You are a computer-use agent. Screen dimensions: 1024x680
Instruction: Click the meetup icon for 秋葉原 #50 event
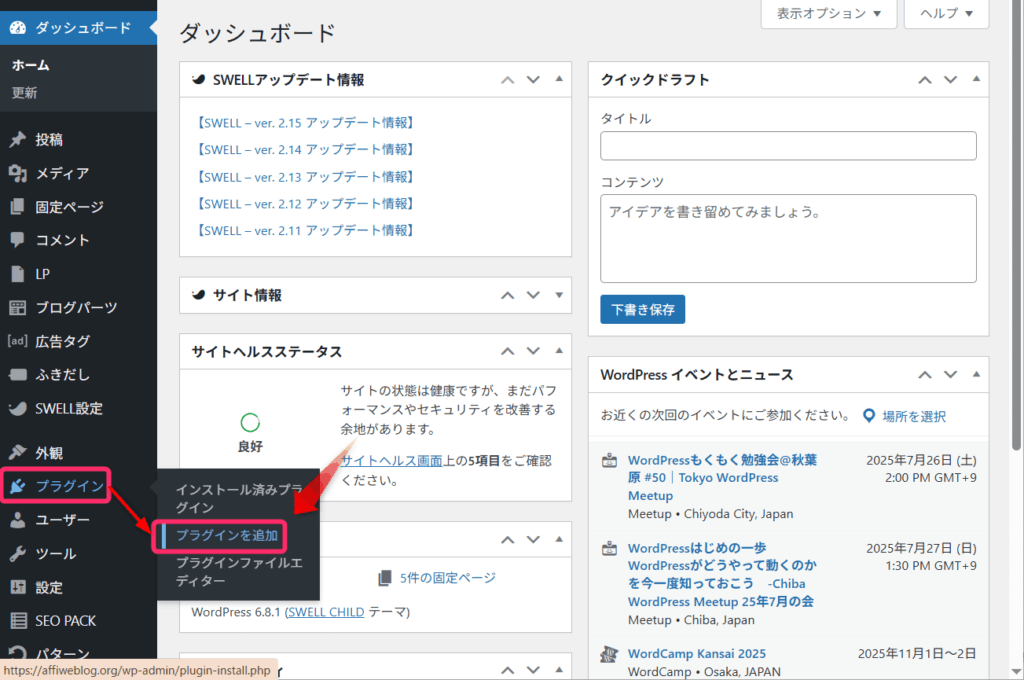point(609,461)
